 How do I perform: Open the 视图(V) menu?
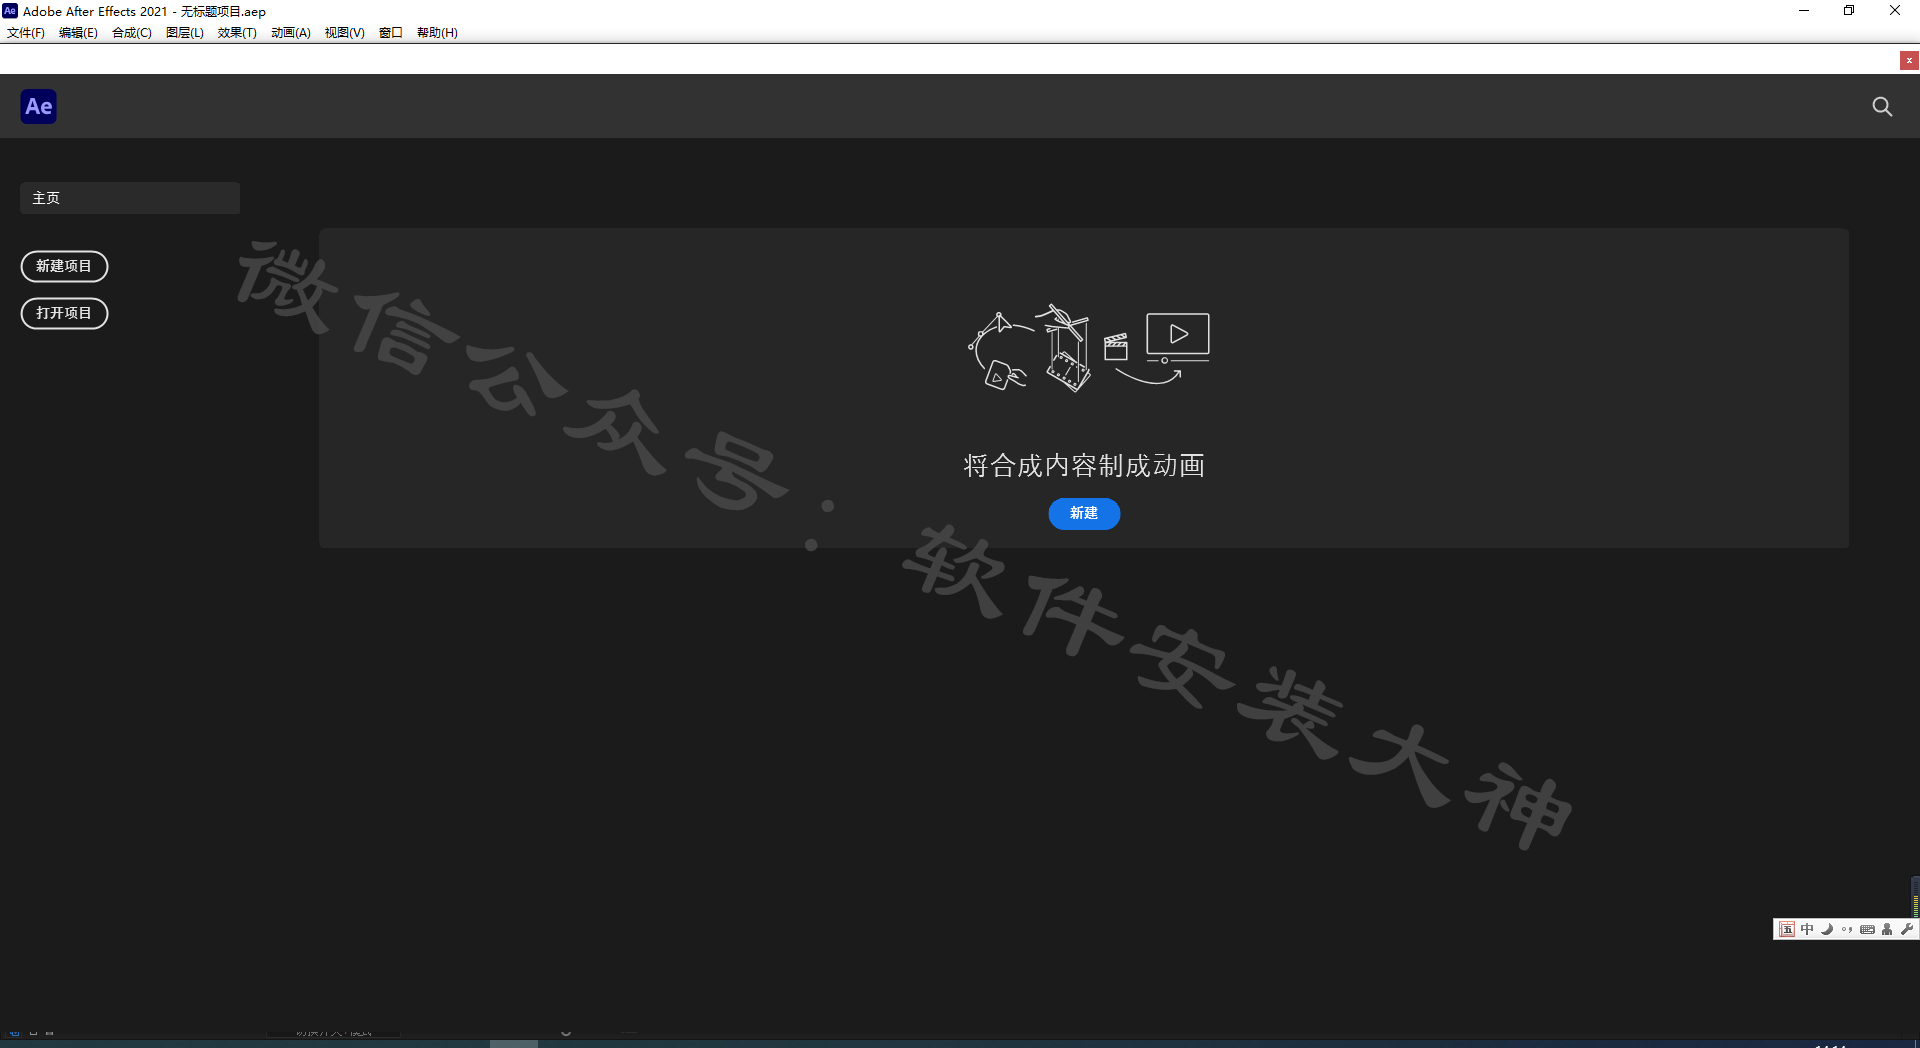(345, 33)
